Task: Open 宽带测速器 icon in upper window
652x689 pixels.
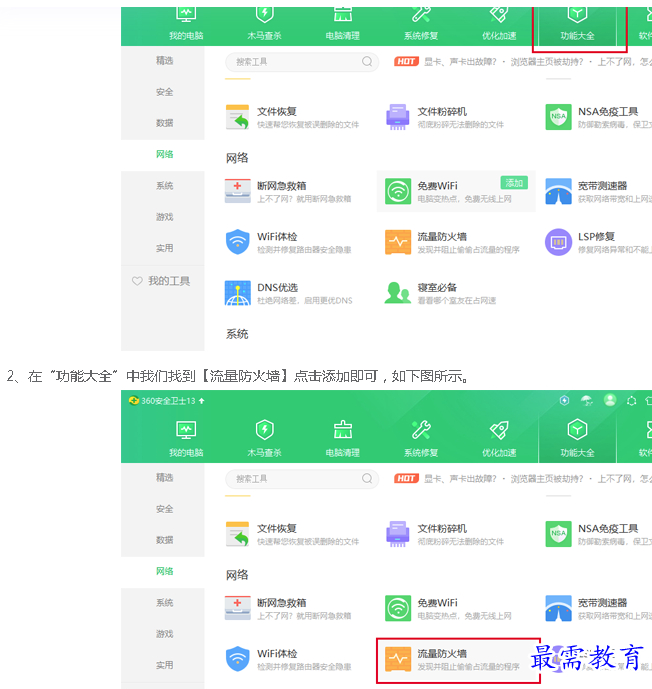Action: click(x=558, y=191)
